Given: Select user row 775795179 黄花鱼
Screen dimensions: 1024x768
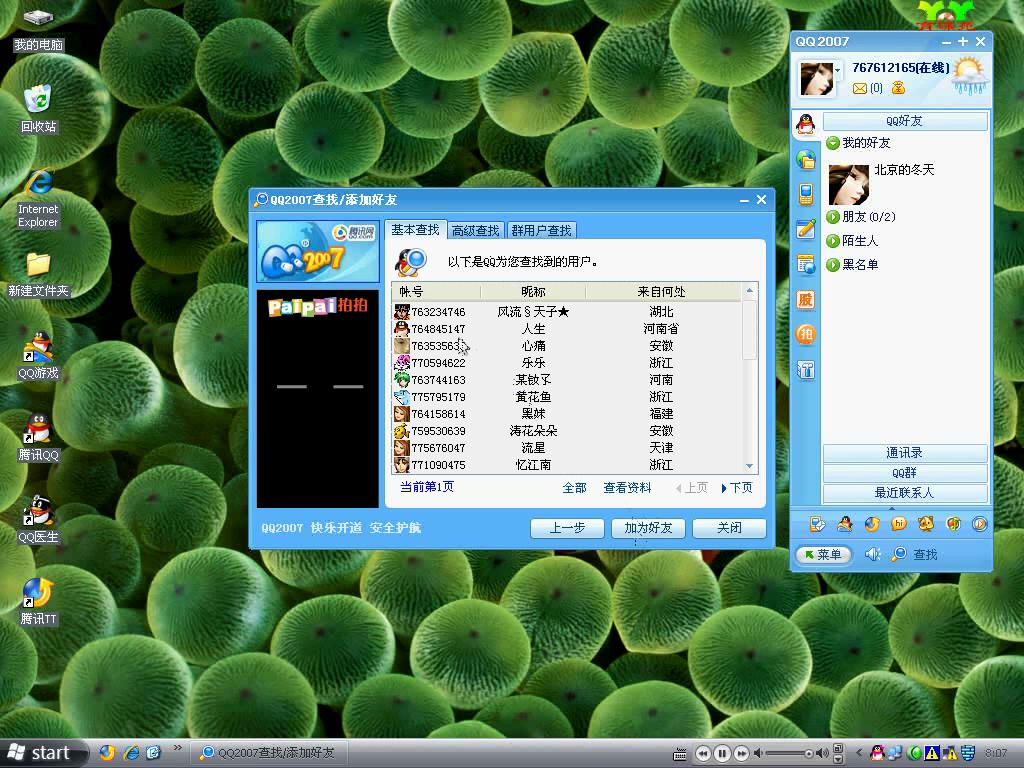Looking at the screenshot, I should tap(567, 397).
